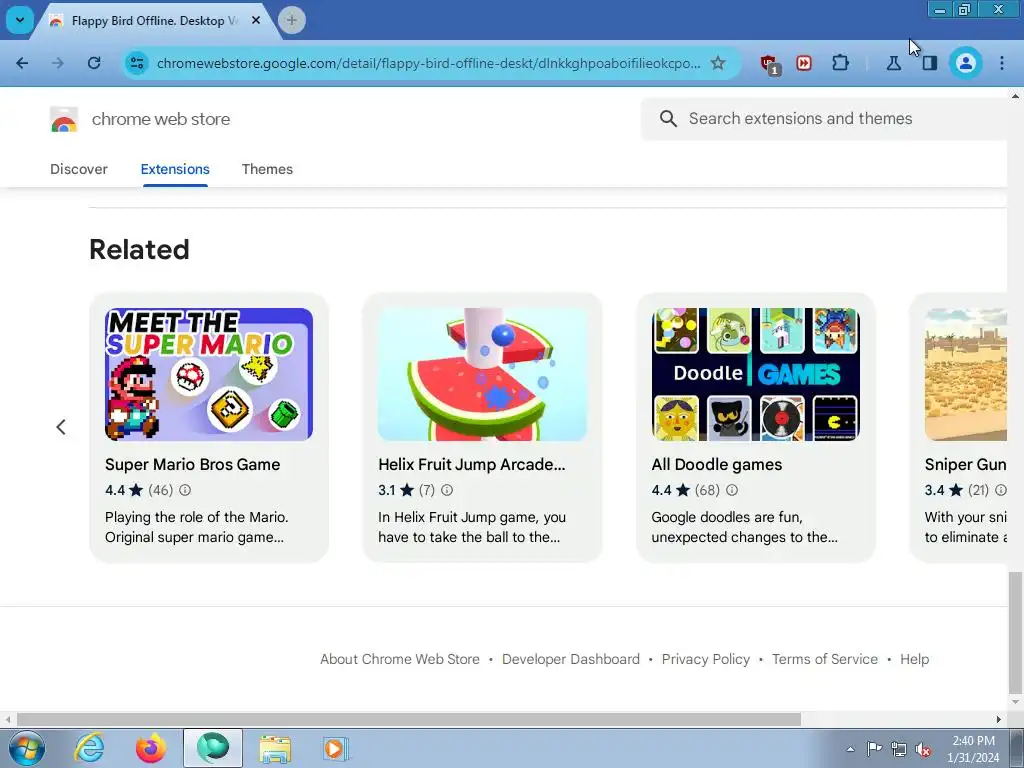
Task: Reload the current page
Action: (x=94, y=63)
